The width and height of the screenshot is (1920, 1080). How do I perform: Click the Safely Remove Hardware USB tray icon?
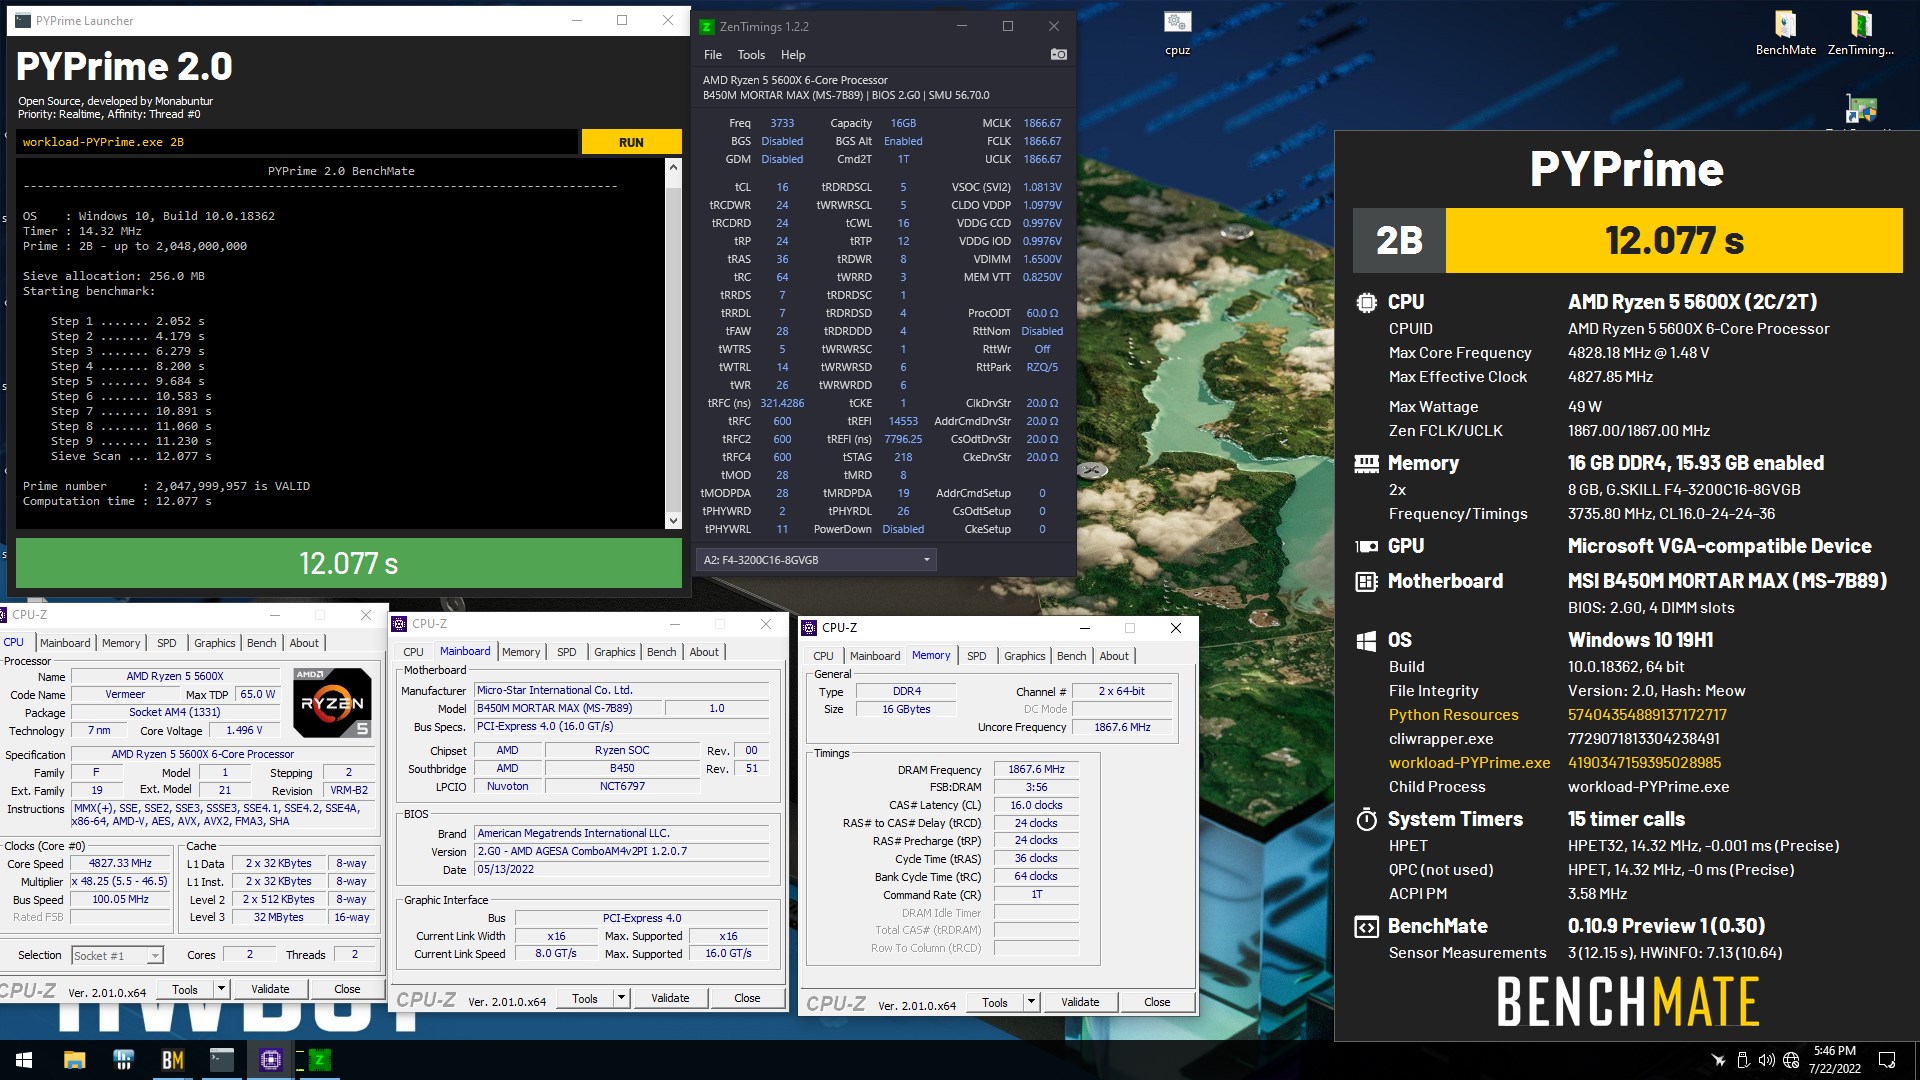click(x=1742, y=1060)
